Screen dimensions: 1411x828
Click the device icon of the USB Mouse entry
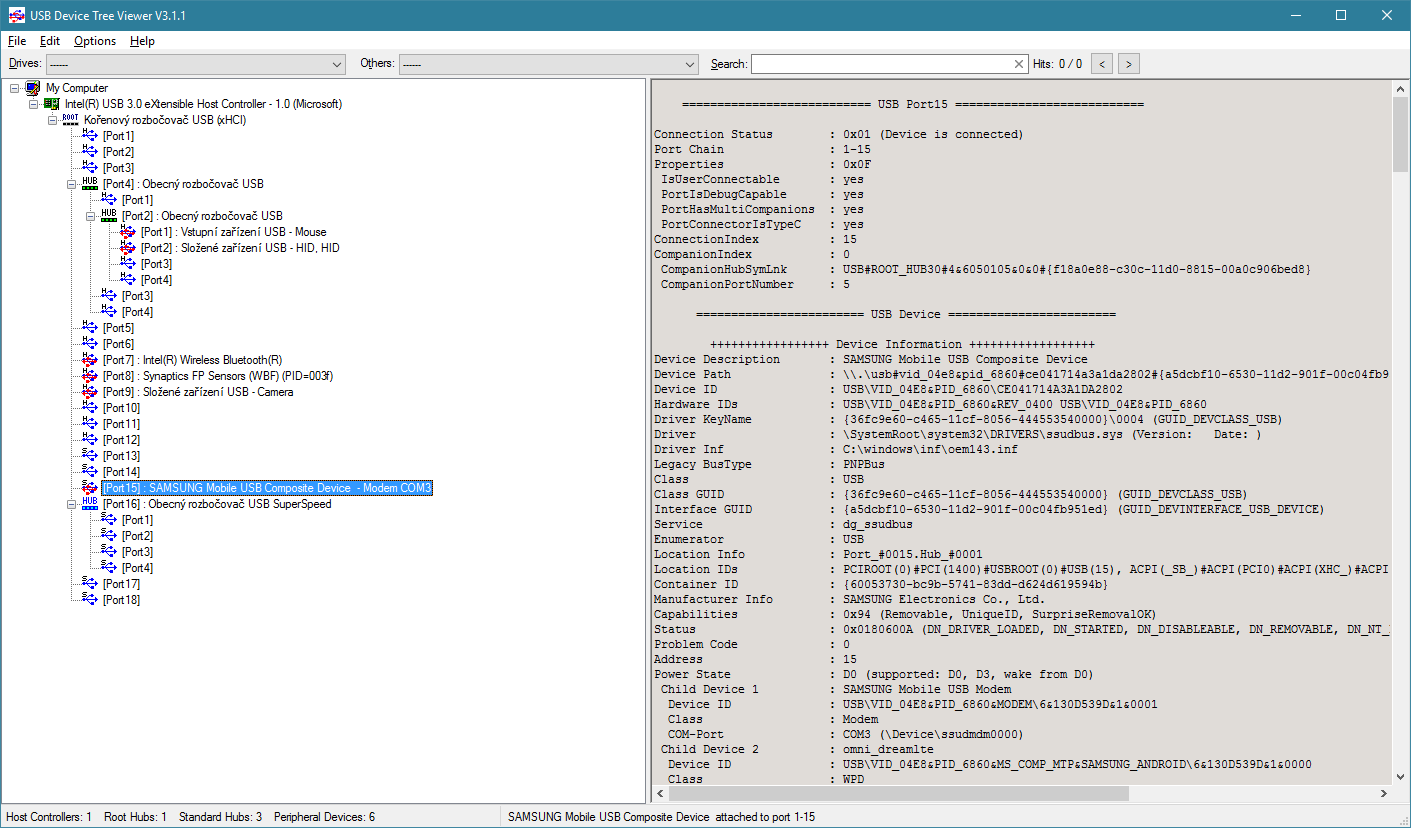[x=128, y=232]
